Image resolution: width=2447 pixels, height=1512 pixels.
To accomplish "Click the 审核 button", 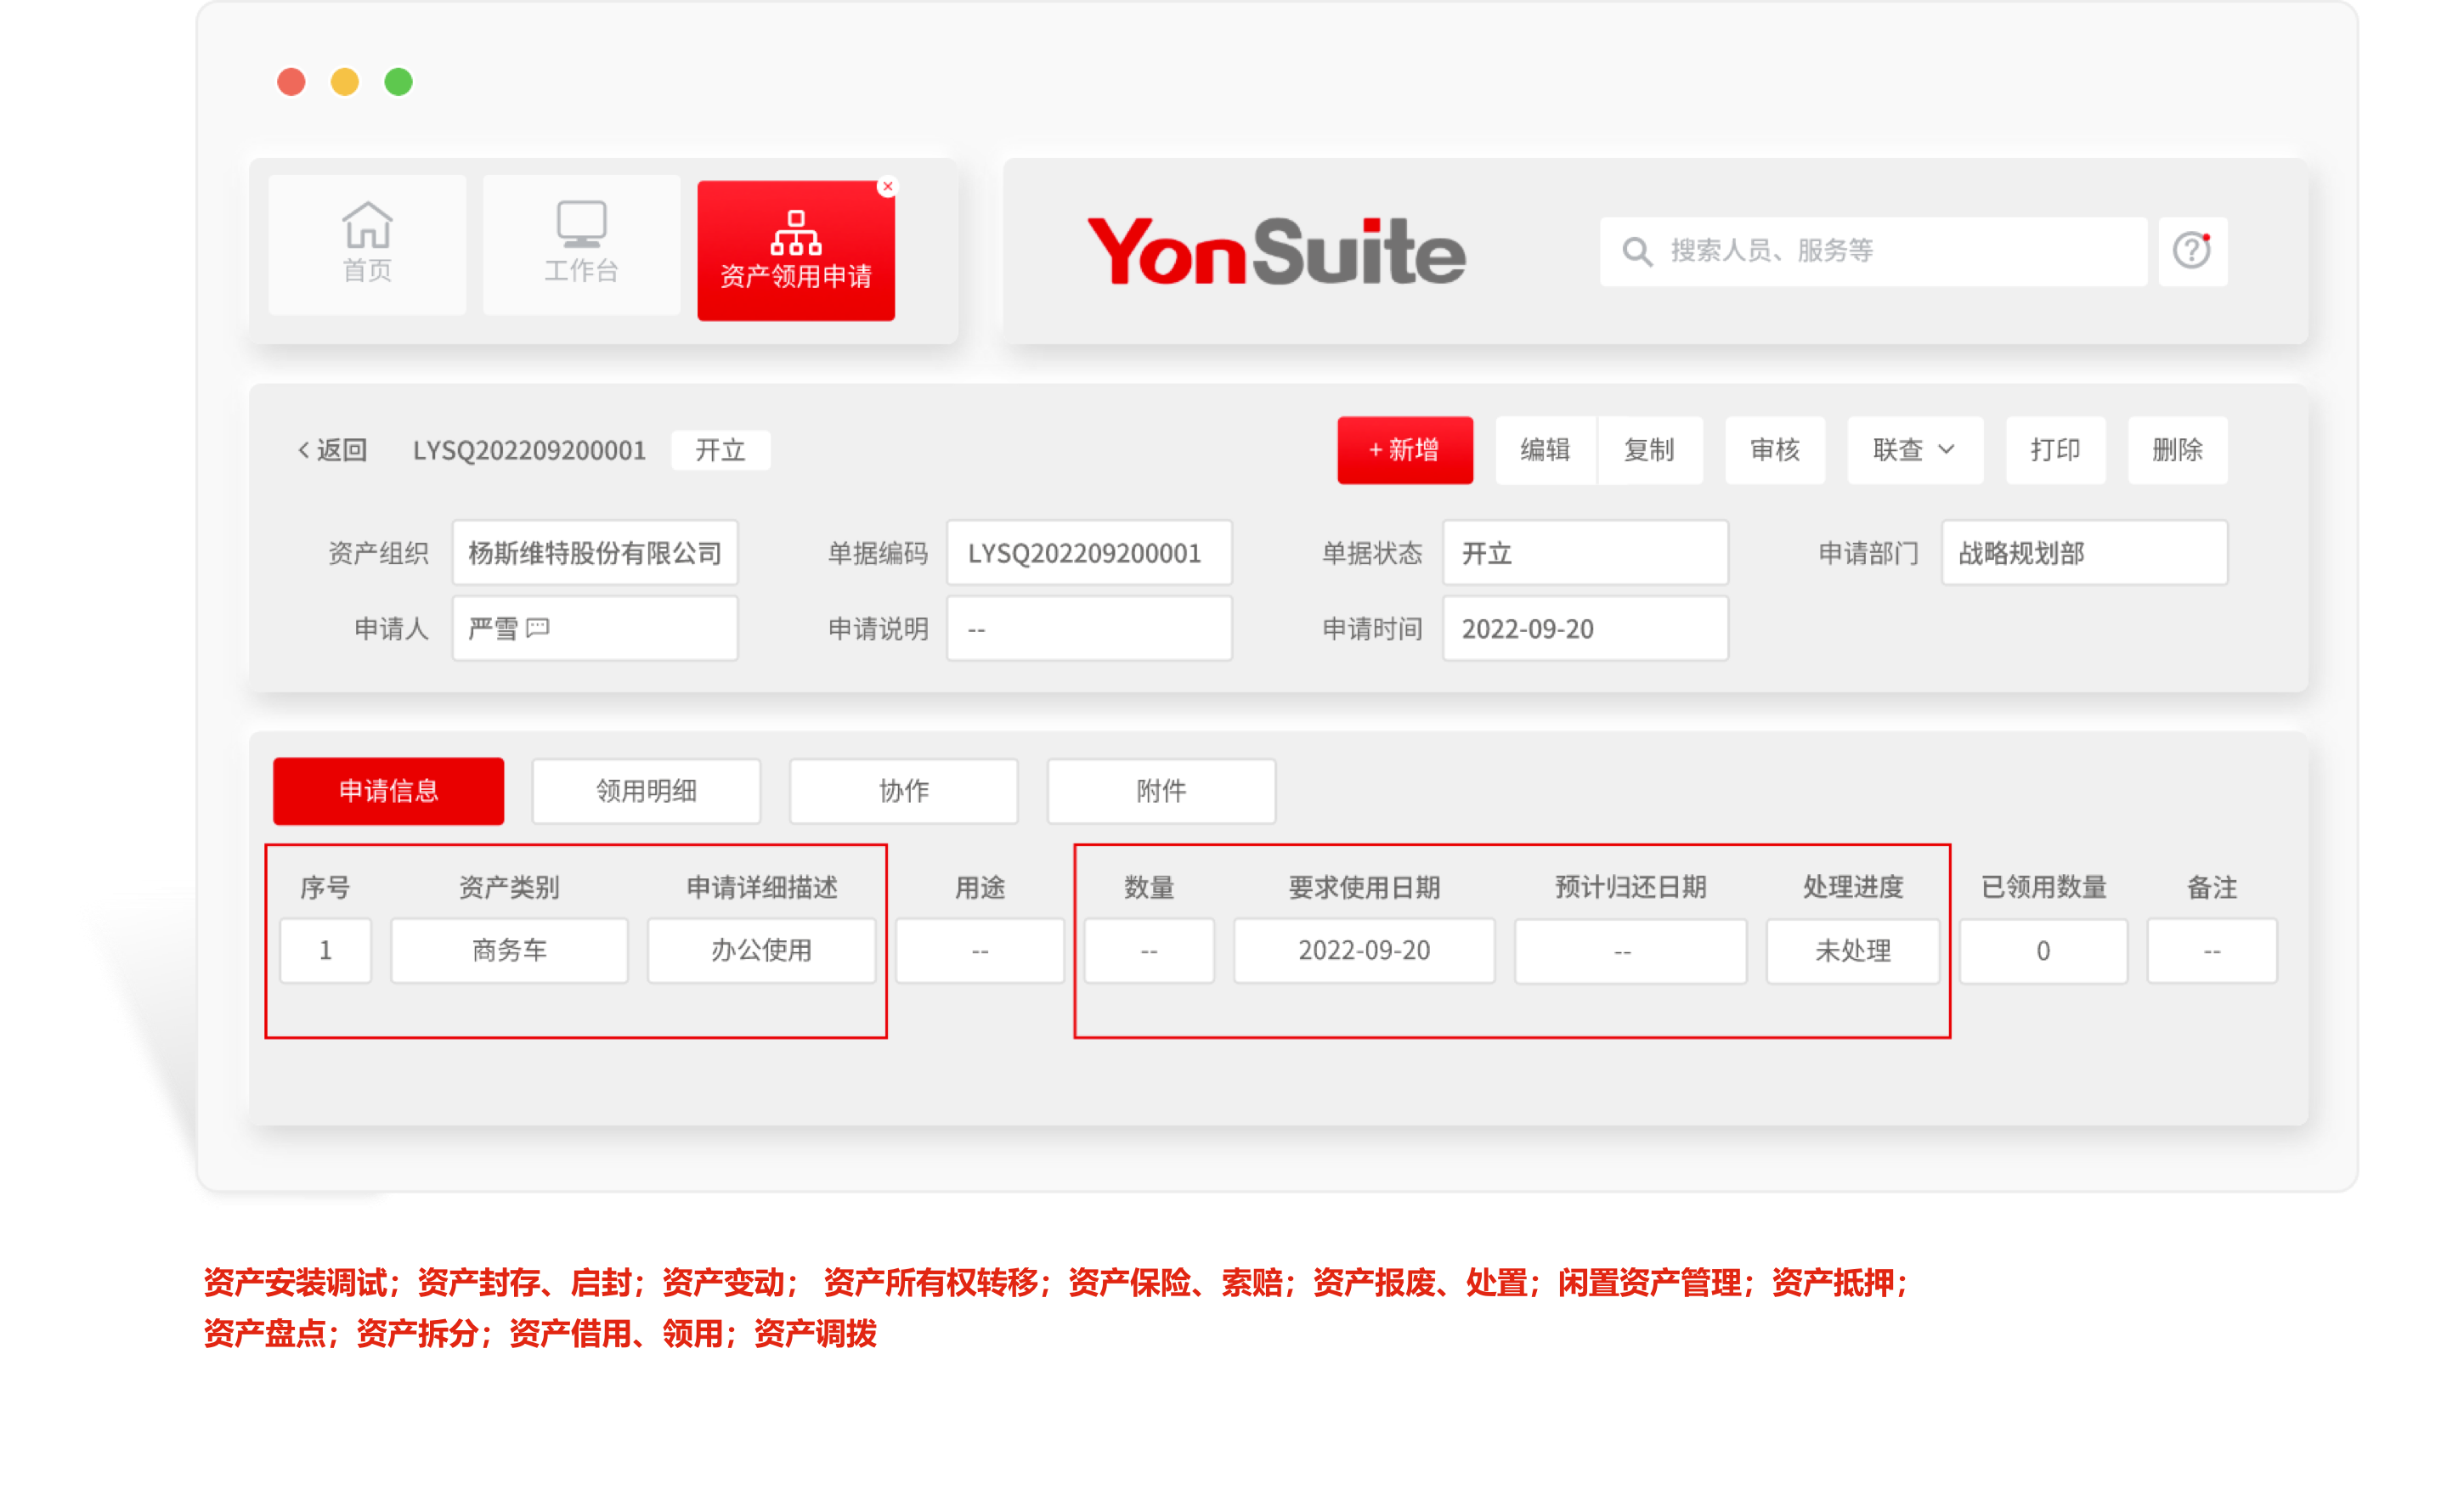I will pyautogui.click(x=1774, y=450).
